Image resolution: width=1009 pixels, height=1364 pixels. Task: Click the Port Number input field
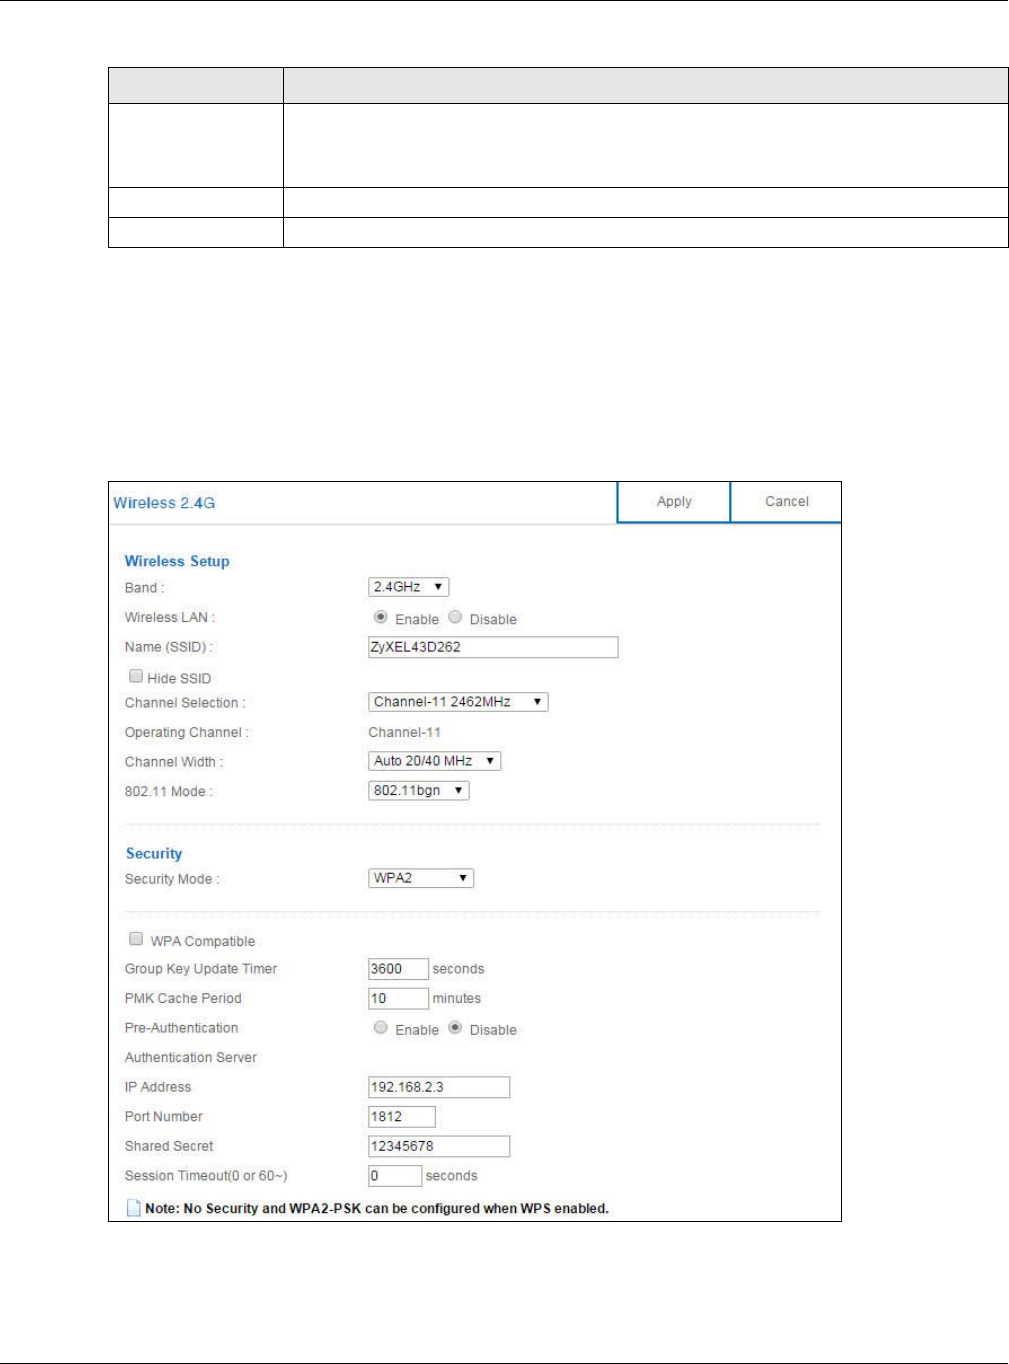point(402,1117)
